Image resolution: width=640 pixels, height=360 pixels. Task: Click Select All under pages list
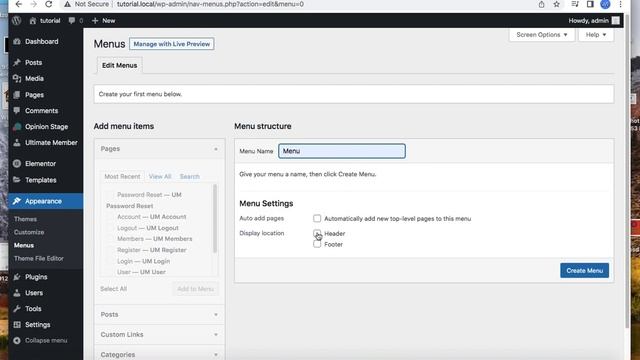click(x=113, y=289)
